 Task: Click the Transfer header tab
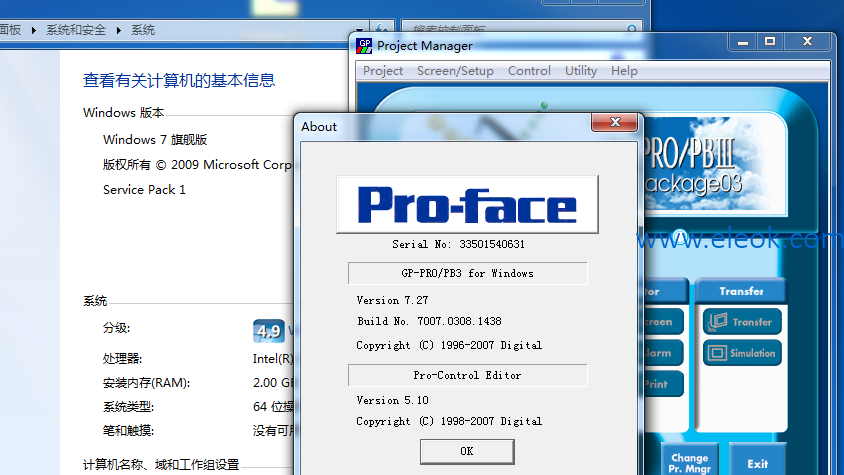[x=741, y=291]
